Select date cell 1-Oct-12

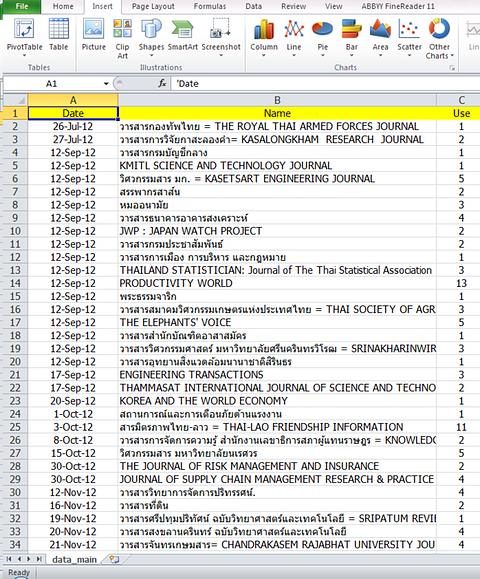73,414
